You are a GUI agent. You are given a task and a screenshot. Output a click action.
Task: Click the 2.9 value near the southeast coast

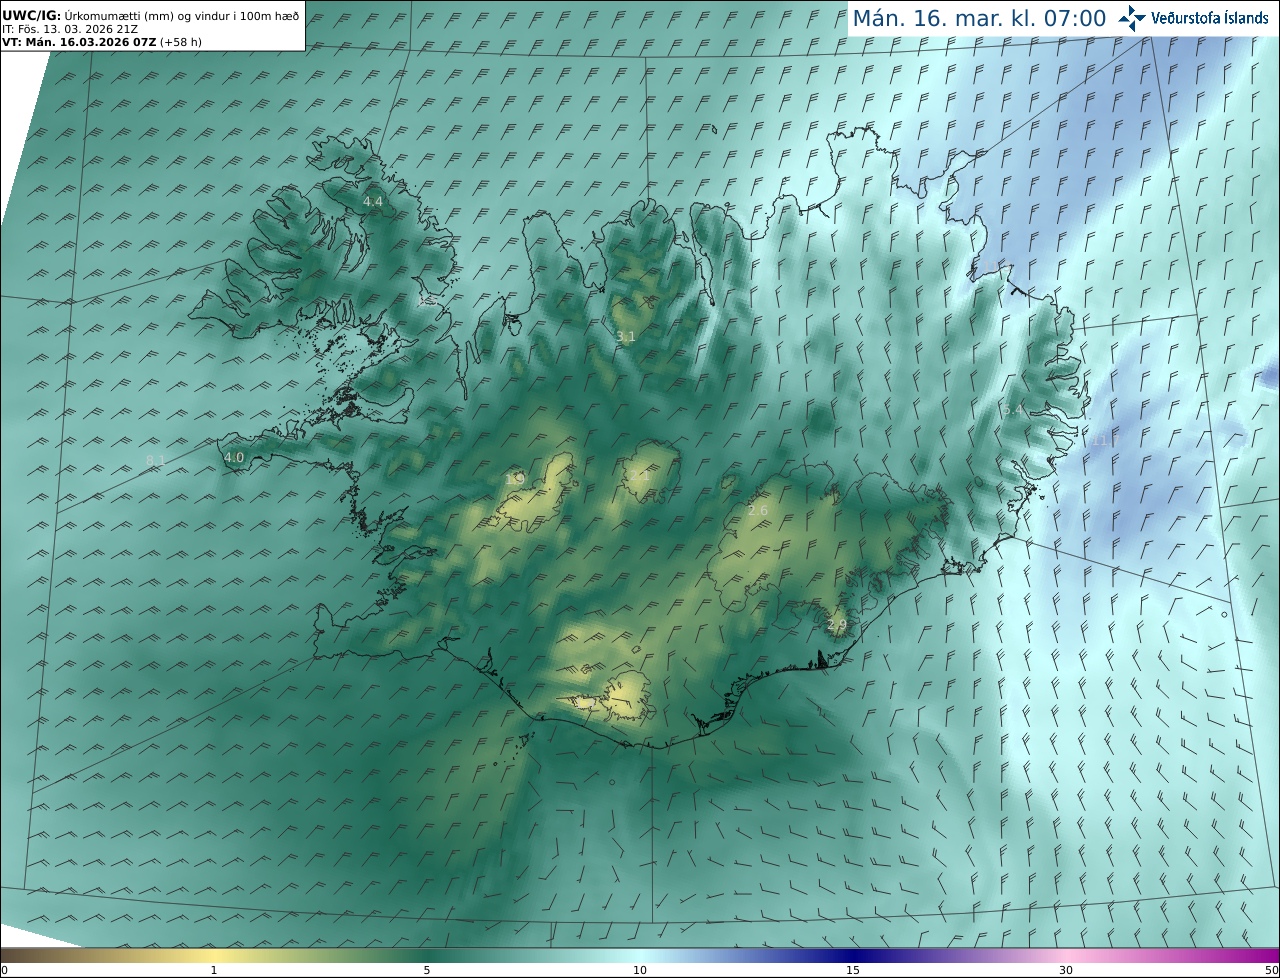[837, 625]
